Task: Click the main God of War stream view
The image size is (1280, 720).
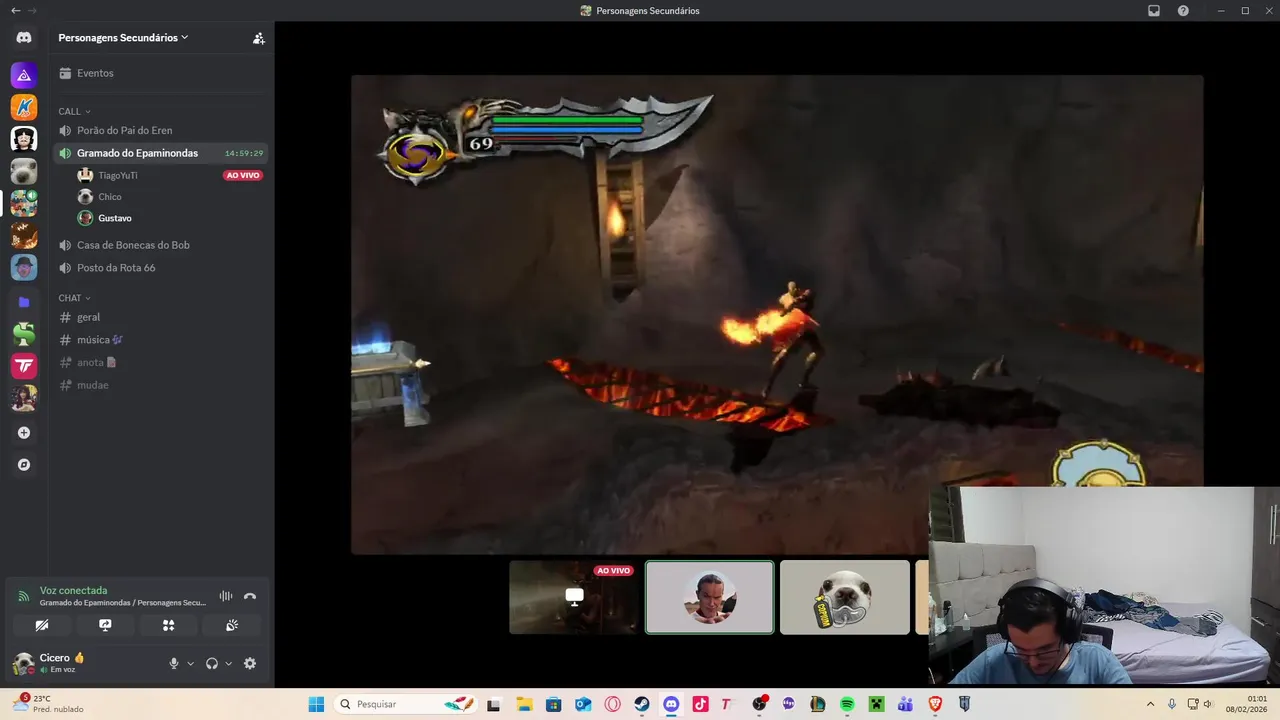Action: [777, 314]
